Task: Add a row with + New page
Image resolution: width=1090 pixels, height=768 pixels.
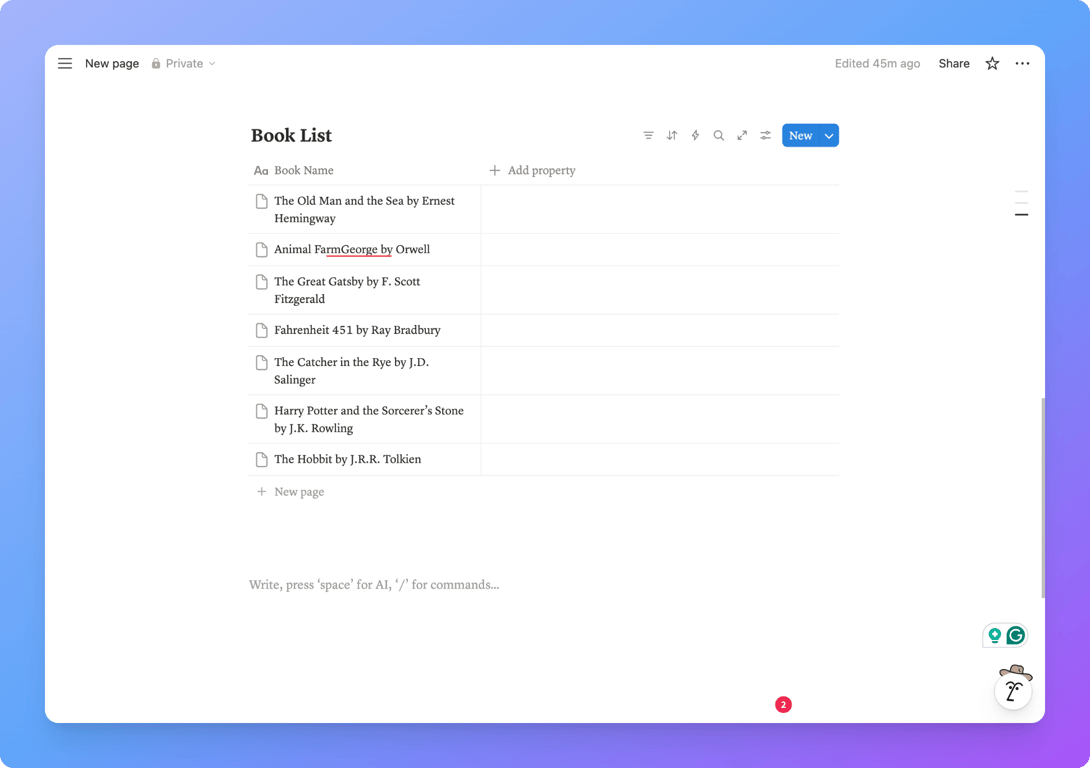Action: pos(291,492)
